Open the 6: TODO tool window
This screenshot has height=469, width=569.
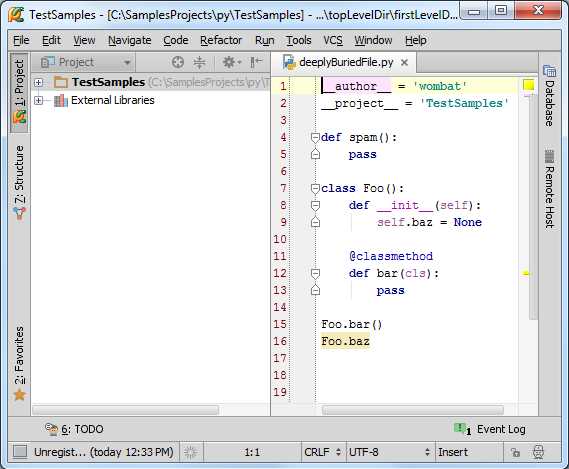tap(74, 429)
